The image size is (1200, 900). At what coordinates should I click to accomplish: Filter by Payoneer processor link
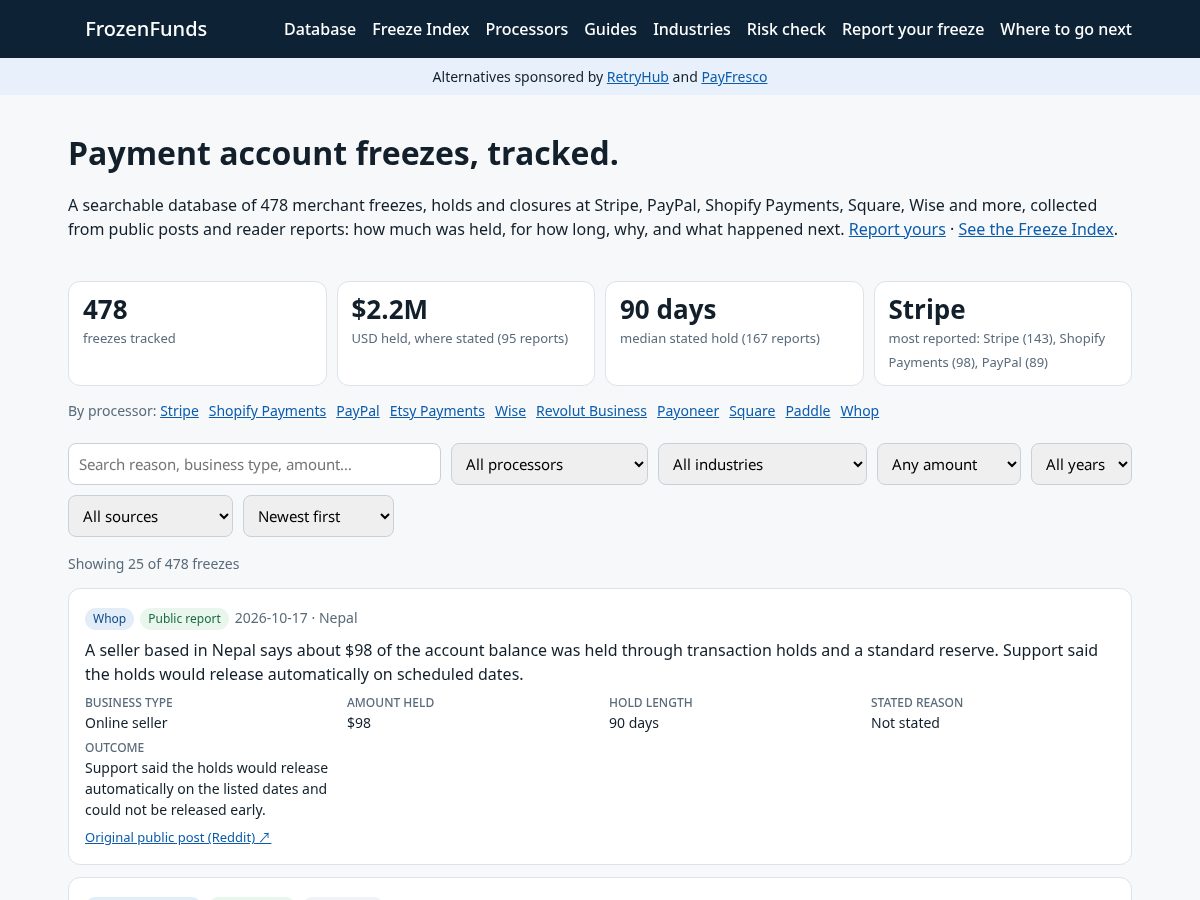point(688,411)
